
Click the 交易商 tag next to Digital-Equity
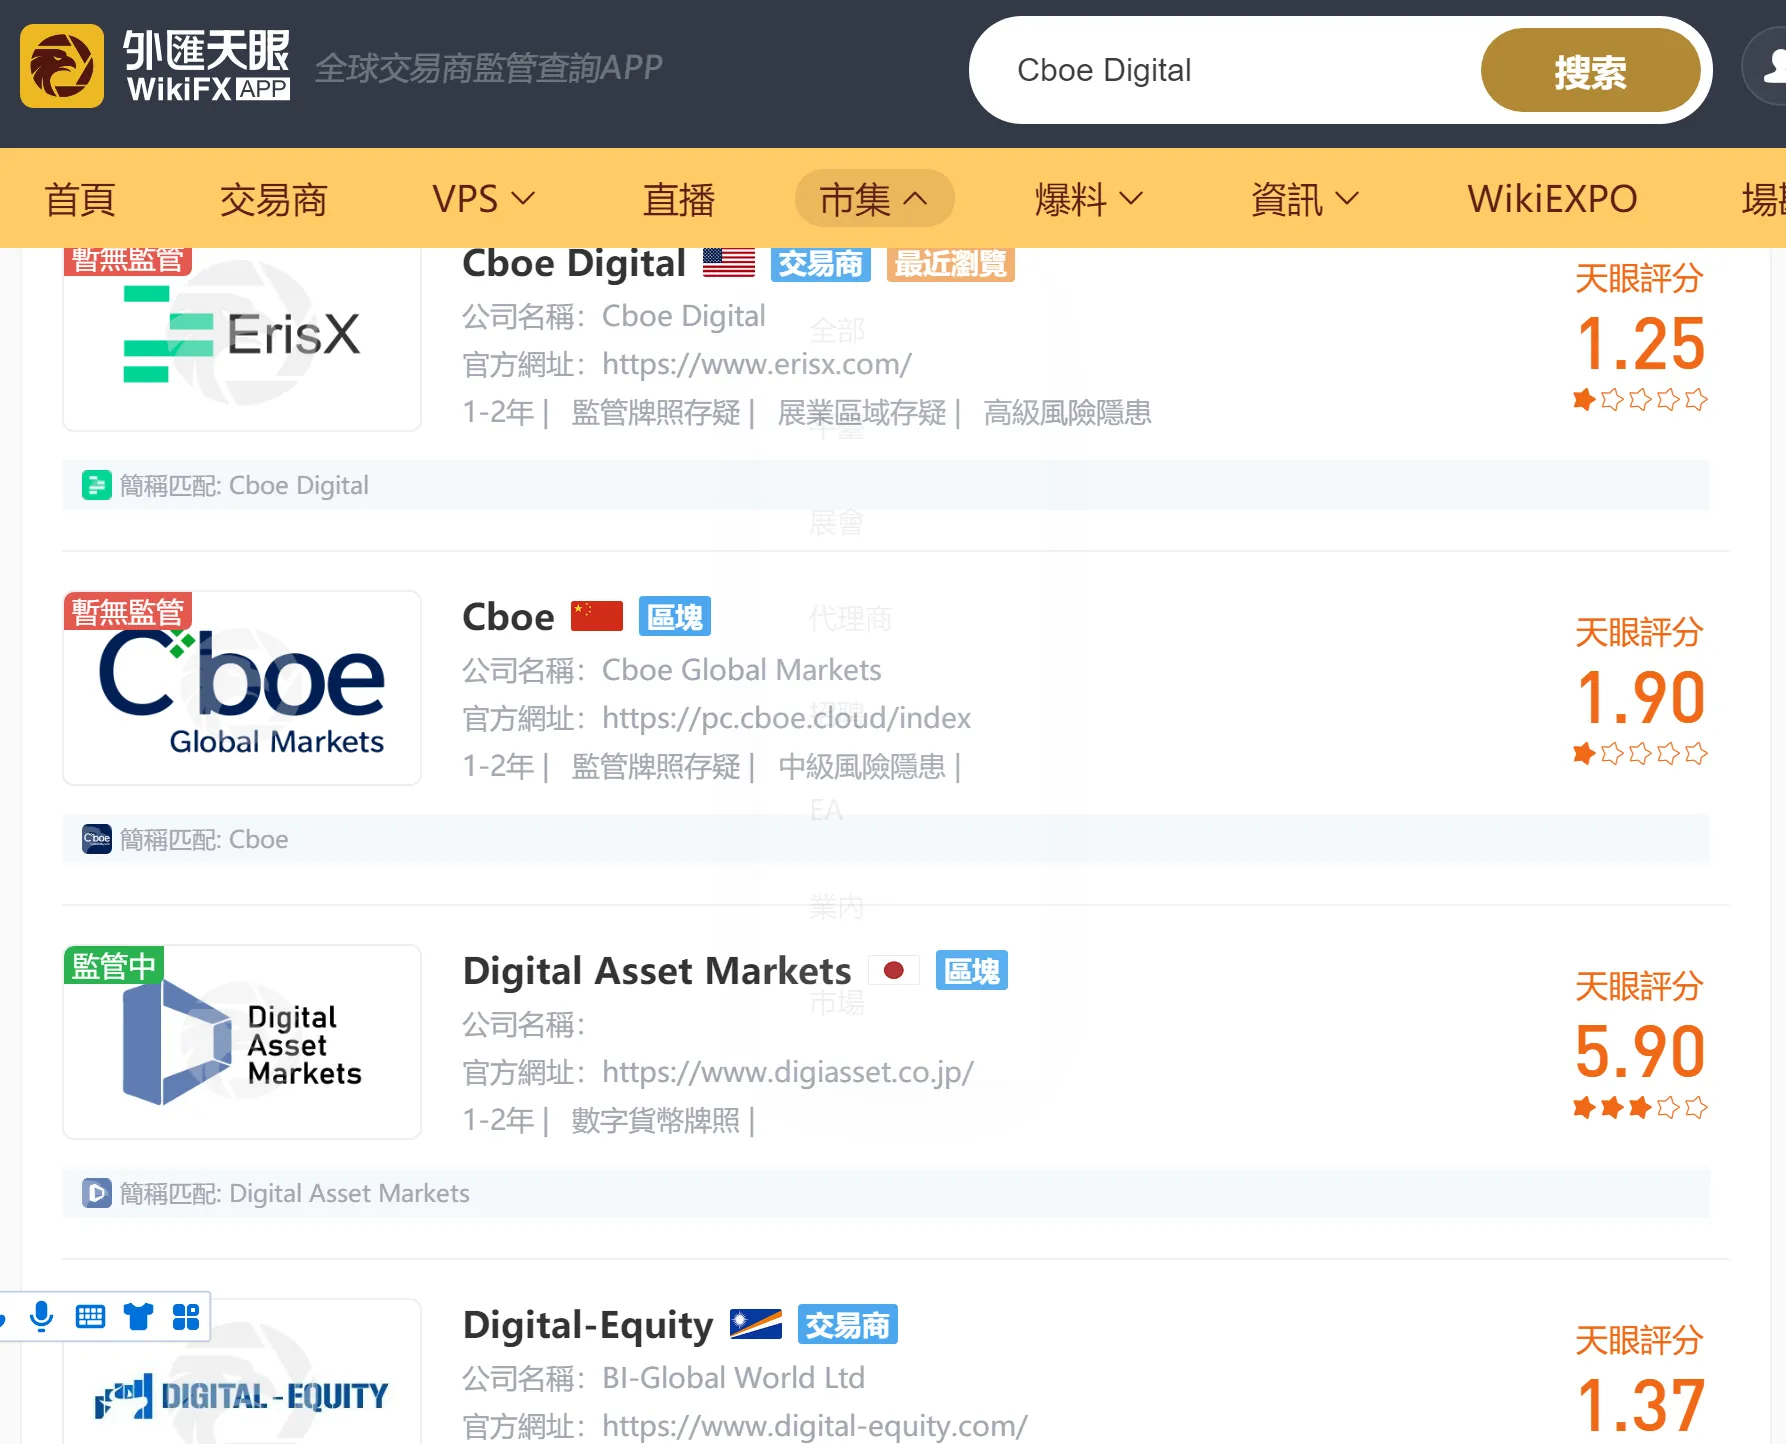848,1325
